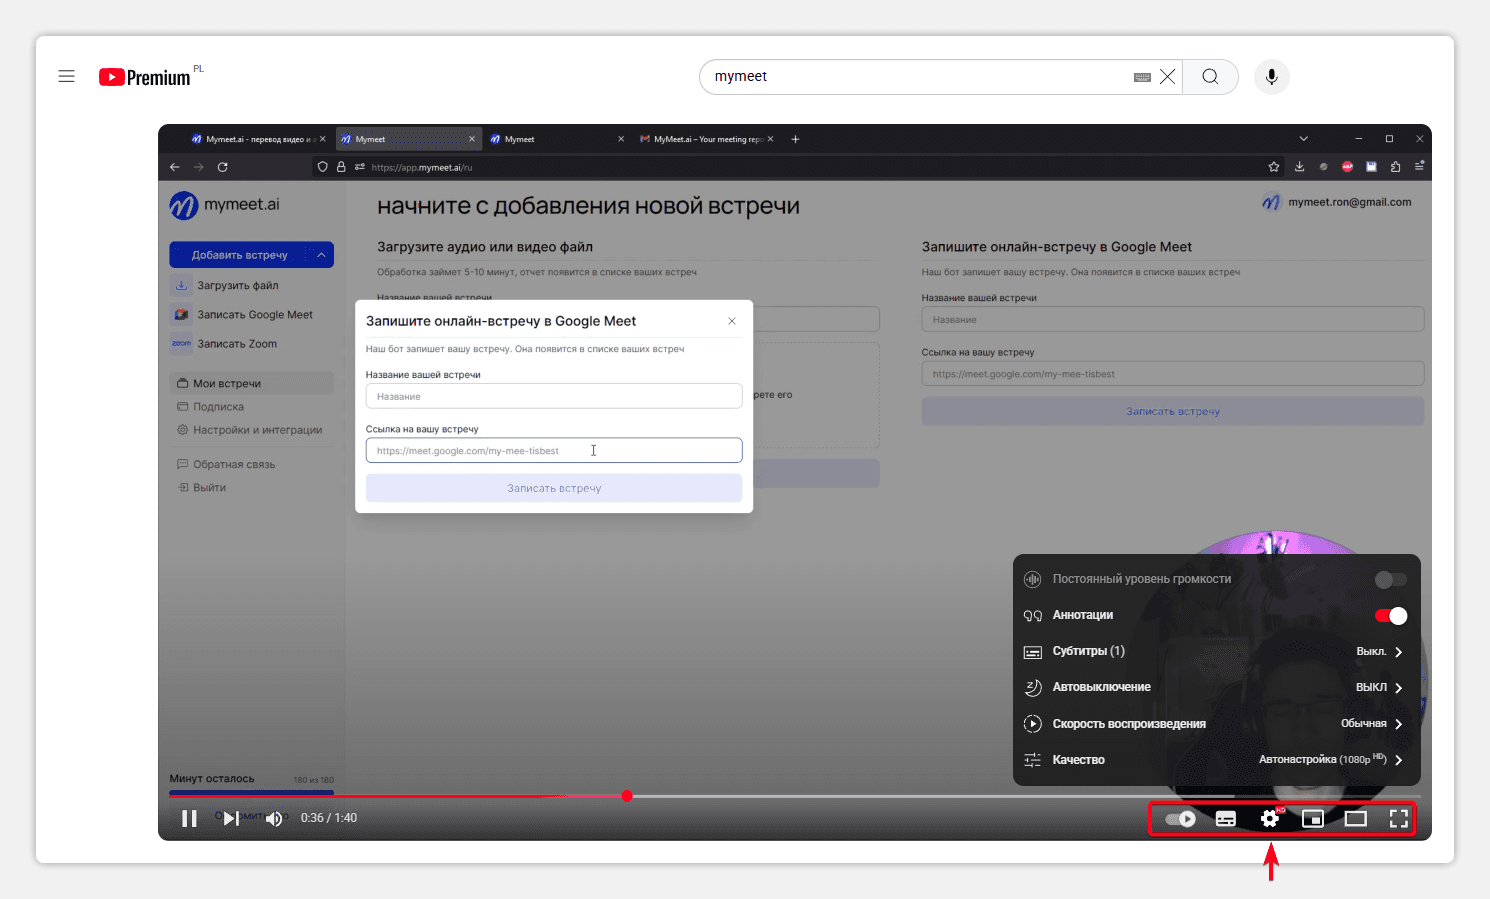This screenshot has width=1490, height=899.
Task: Open the Субтитры (1) settings row
Action: point(1216,652)
